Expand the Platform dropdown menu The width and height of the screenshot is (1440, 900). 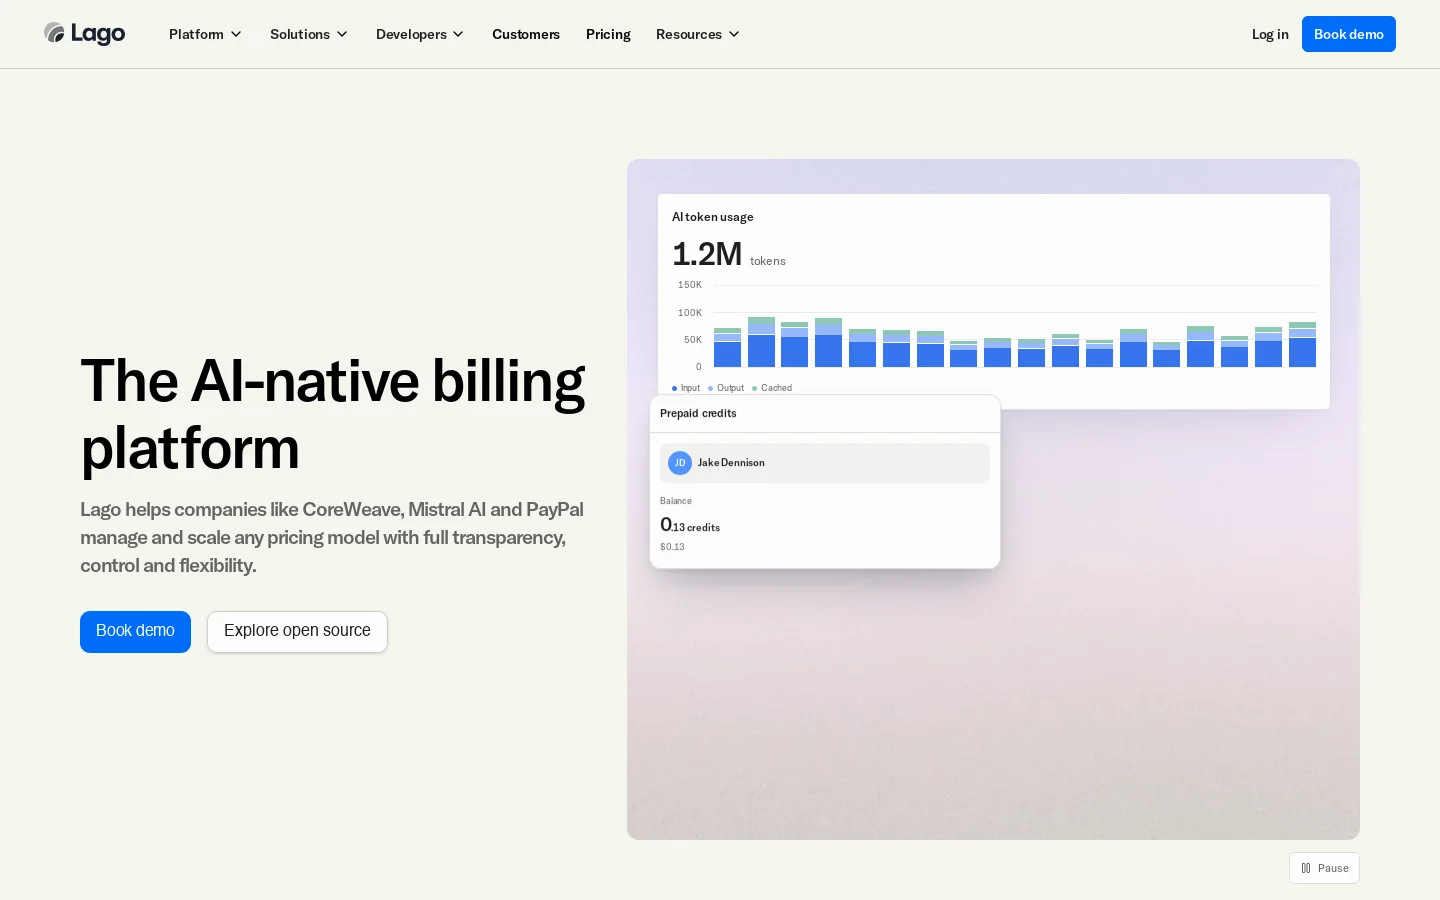pos(205,34)
